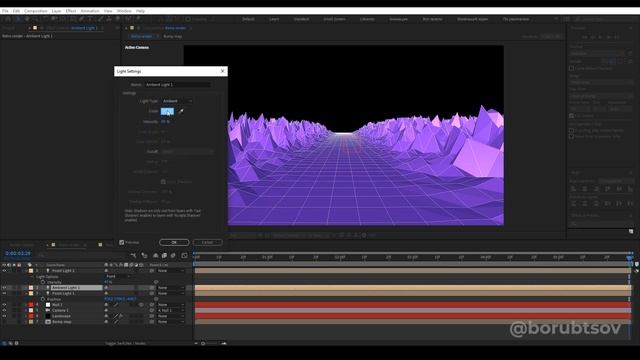
Task: Click the Landscape layer bar in timeline
Action: click(x=413, y=316)
